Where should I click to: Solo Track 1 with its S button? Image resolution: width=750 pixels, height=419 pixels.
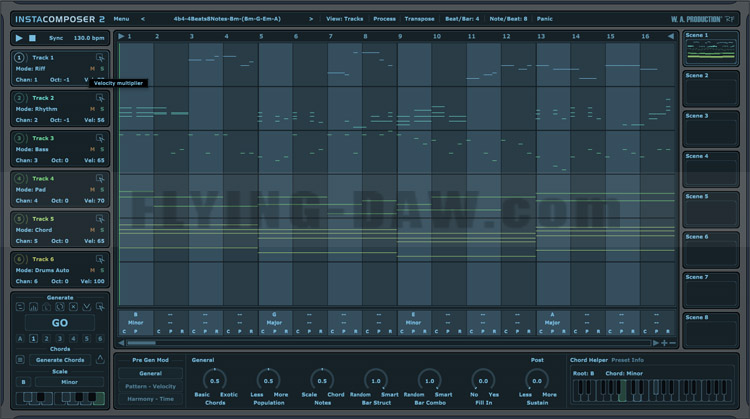pyautogui.click(x=102, y=69)
